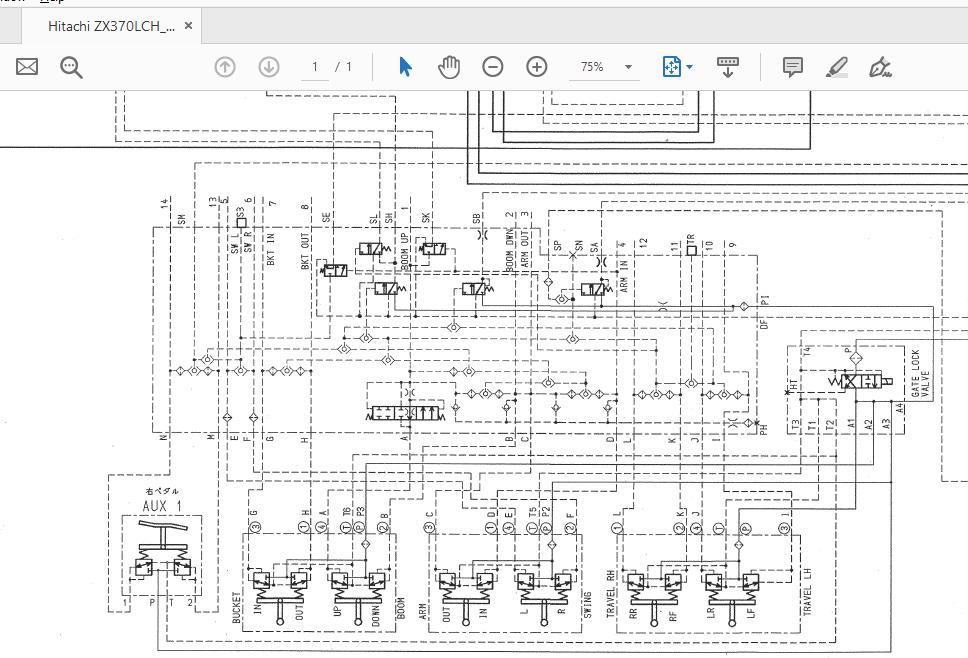Close the Hitachi ZX370LCH document tab
Image resolution: width=968 pixels, height=658 pixels.
pos(190,26)
